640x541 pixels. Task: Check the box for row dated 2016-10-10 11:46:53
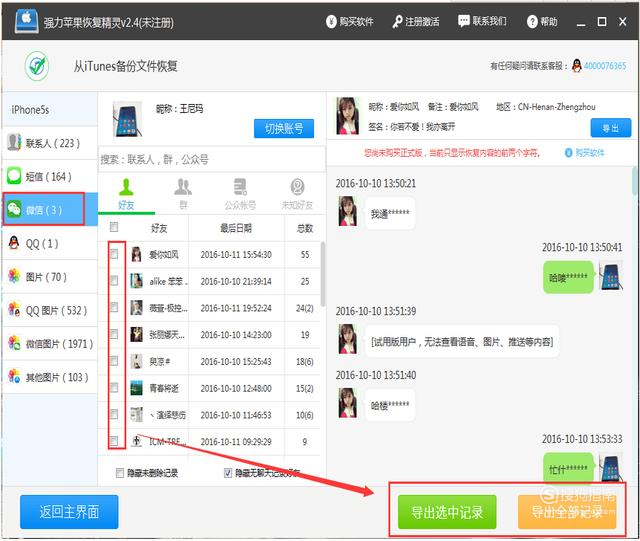point(114,414)
